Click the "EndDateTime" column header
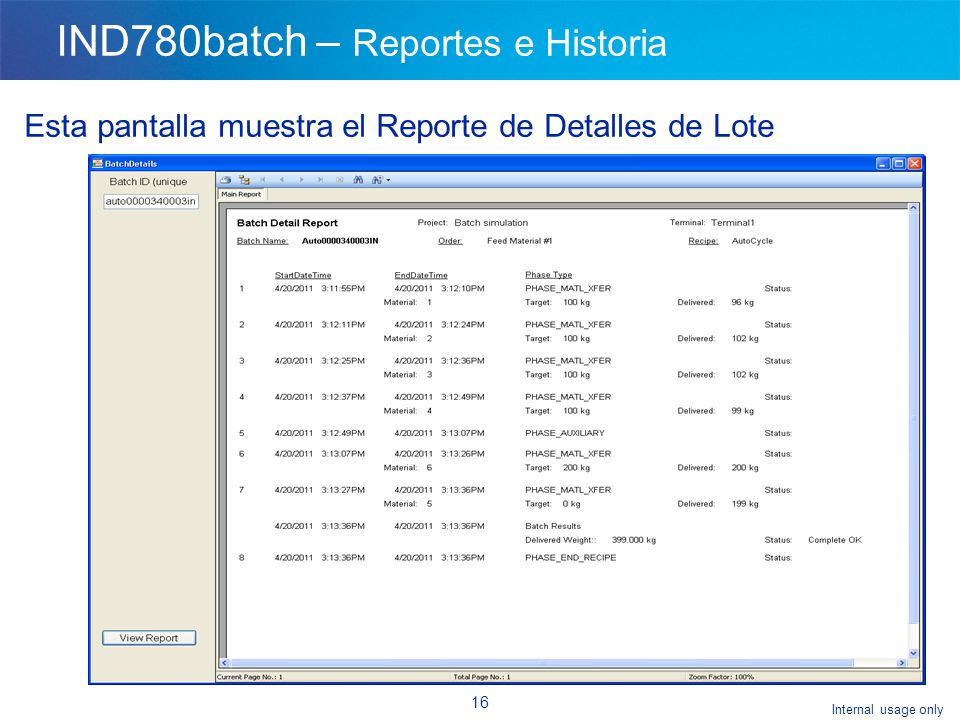The width and height of the screenshot is (960, 720). (421, 276)
